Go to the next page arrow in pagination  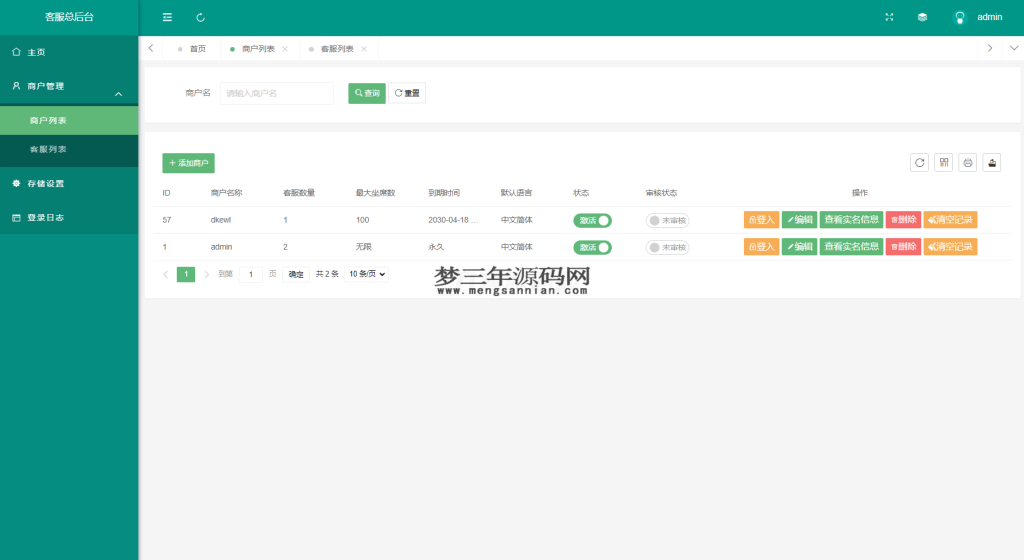pos(206,274)
